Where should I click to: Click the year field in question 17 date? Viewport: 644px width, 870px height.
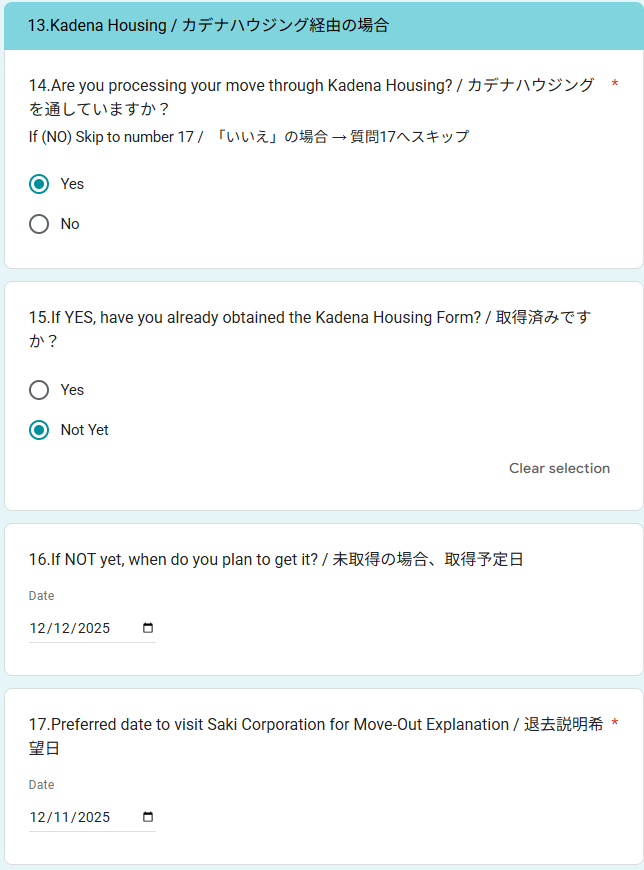pyautogui.click(x=94, y=817)
